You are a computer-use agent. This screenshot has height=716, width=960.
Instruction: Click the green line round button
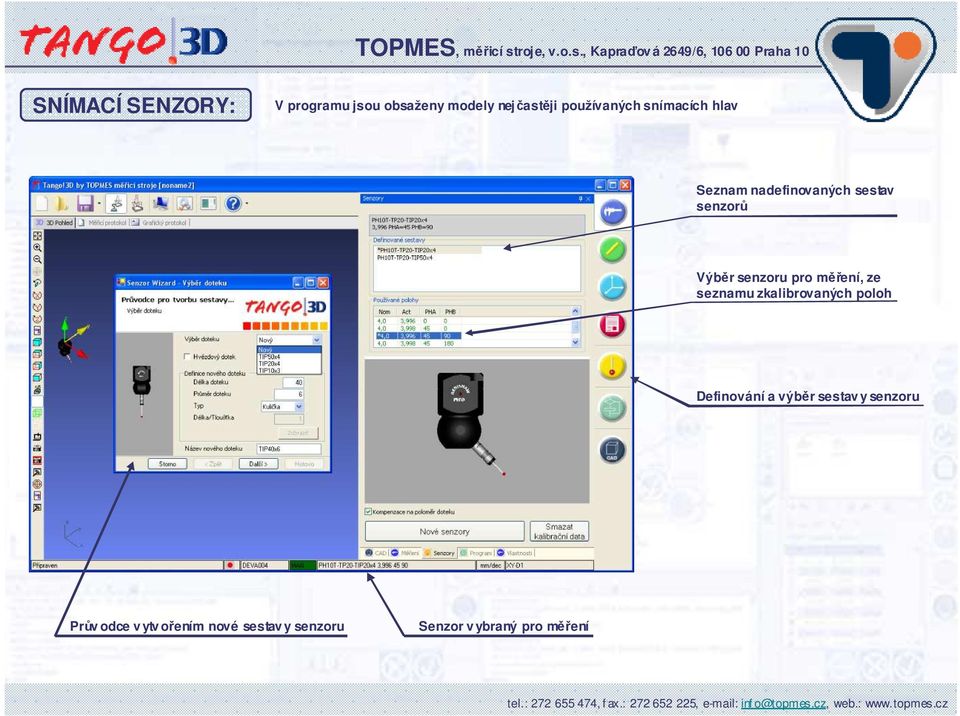[x=612, y=249]
